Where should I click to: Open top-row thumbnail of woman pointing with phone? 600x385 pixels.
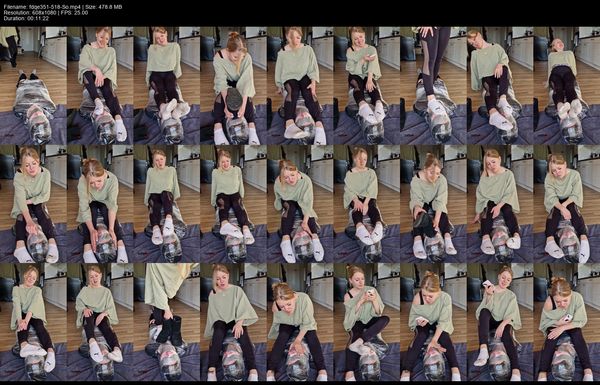(367, 86)
